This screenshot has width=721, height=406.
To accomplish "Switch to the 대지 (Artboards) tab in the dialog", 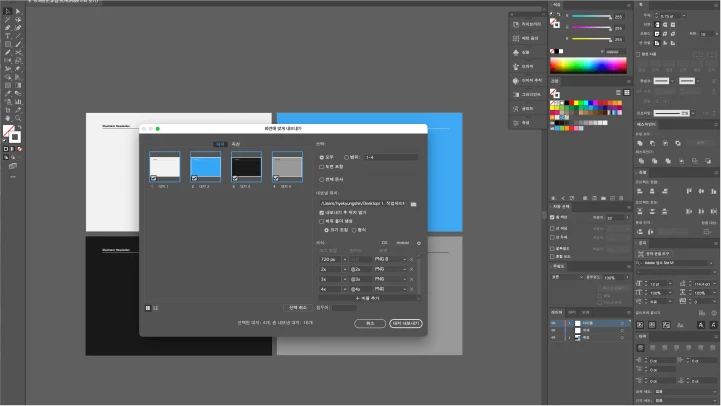I will click(x=220, y=144).
